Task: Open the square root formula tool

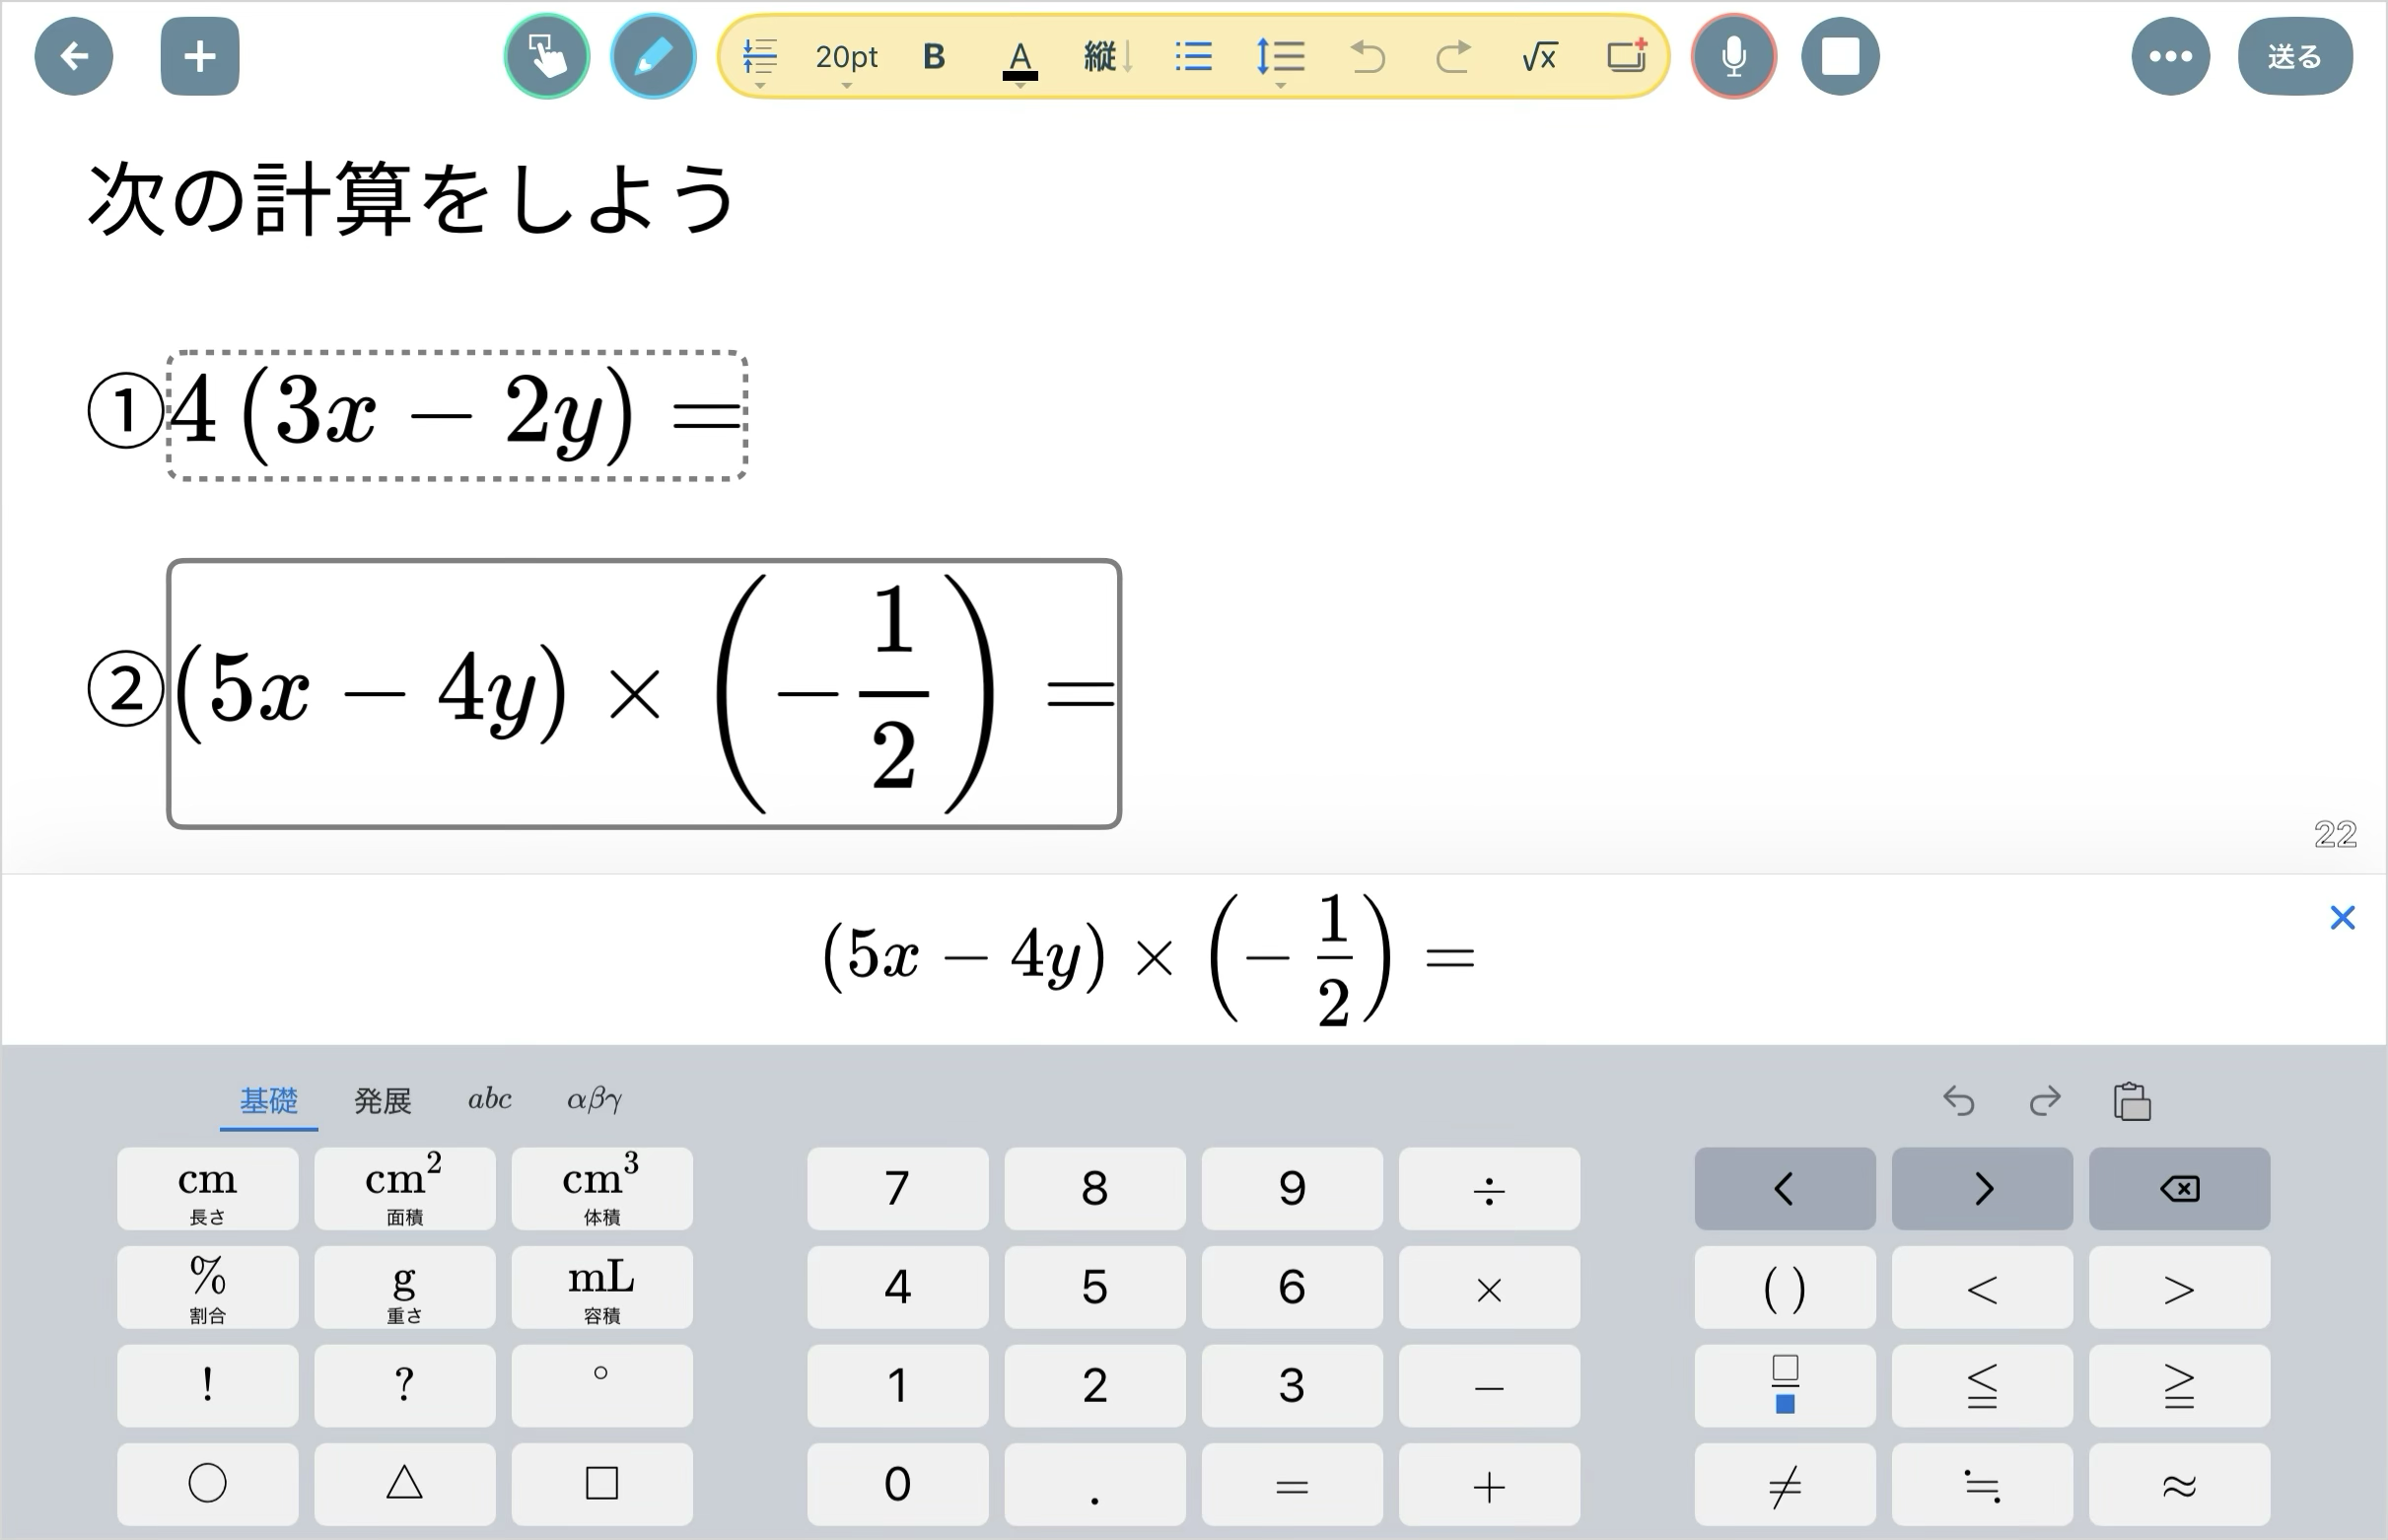Action: coord(1538,57)
